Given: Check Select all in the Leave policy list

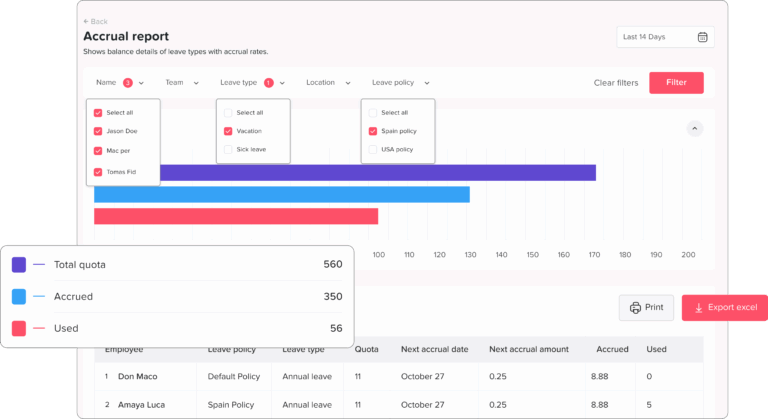Looking at the screenshot, I should (373, 113).
